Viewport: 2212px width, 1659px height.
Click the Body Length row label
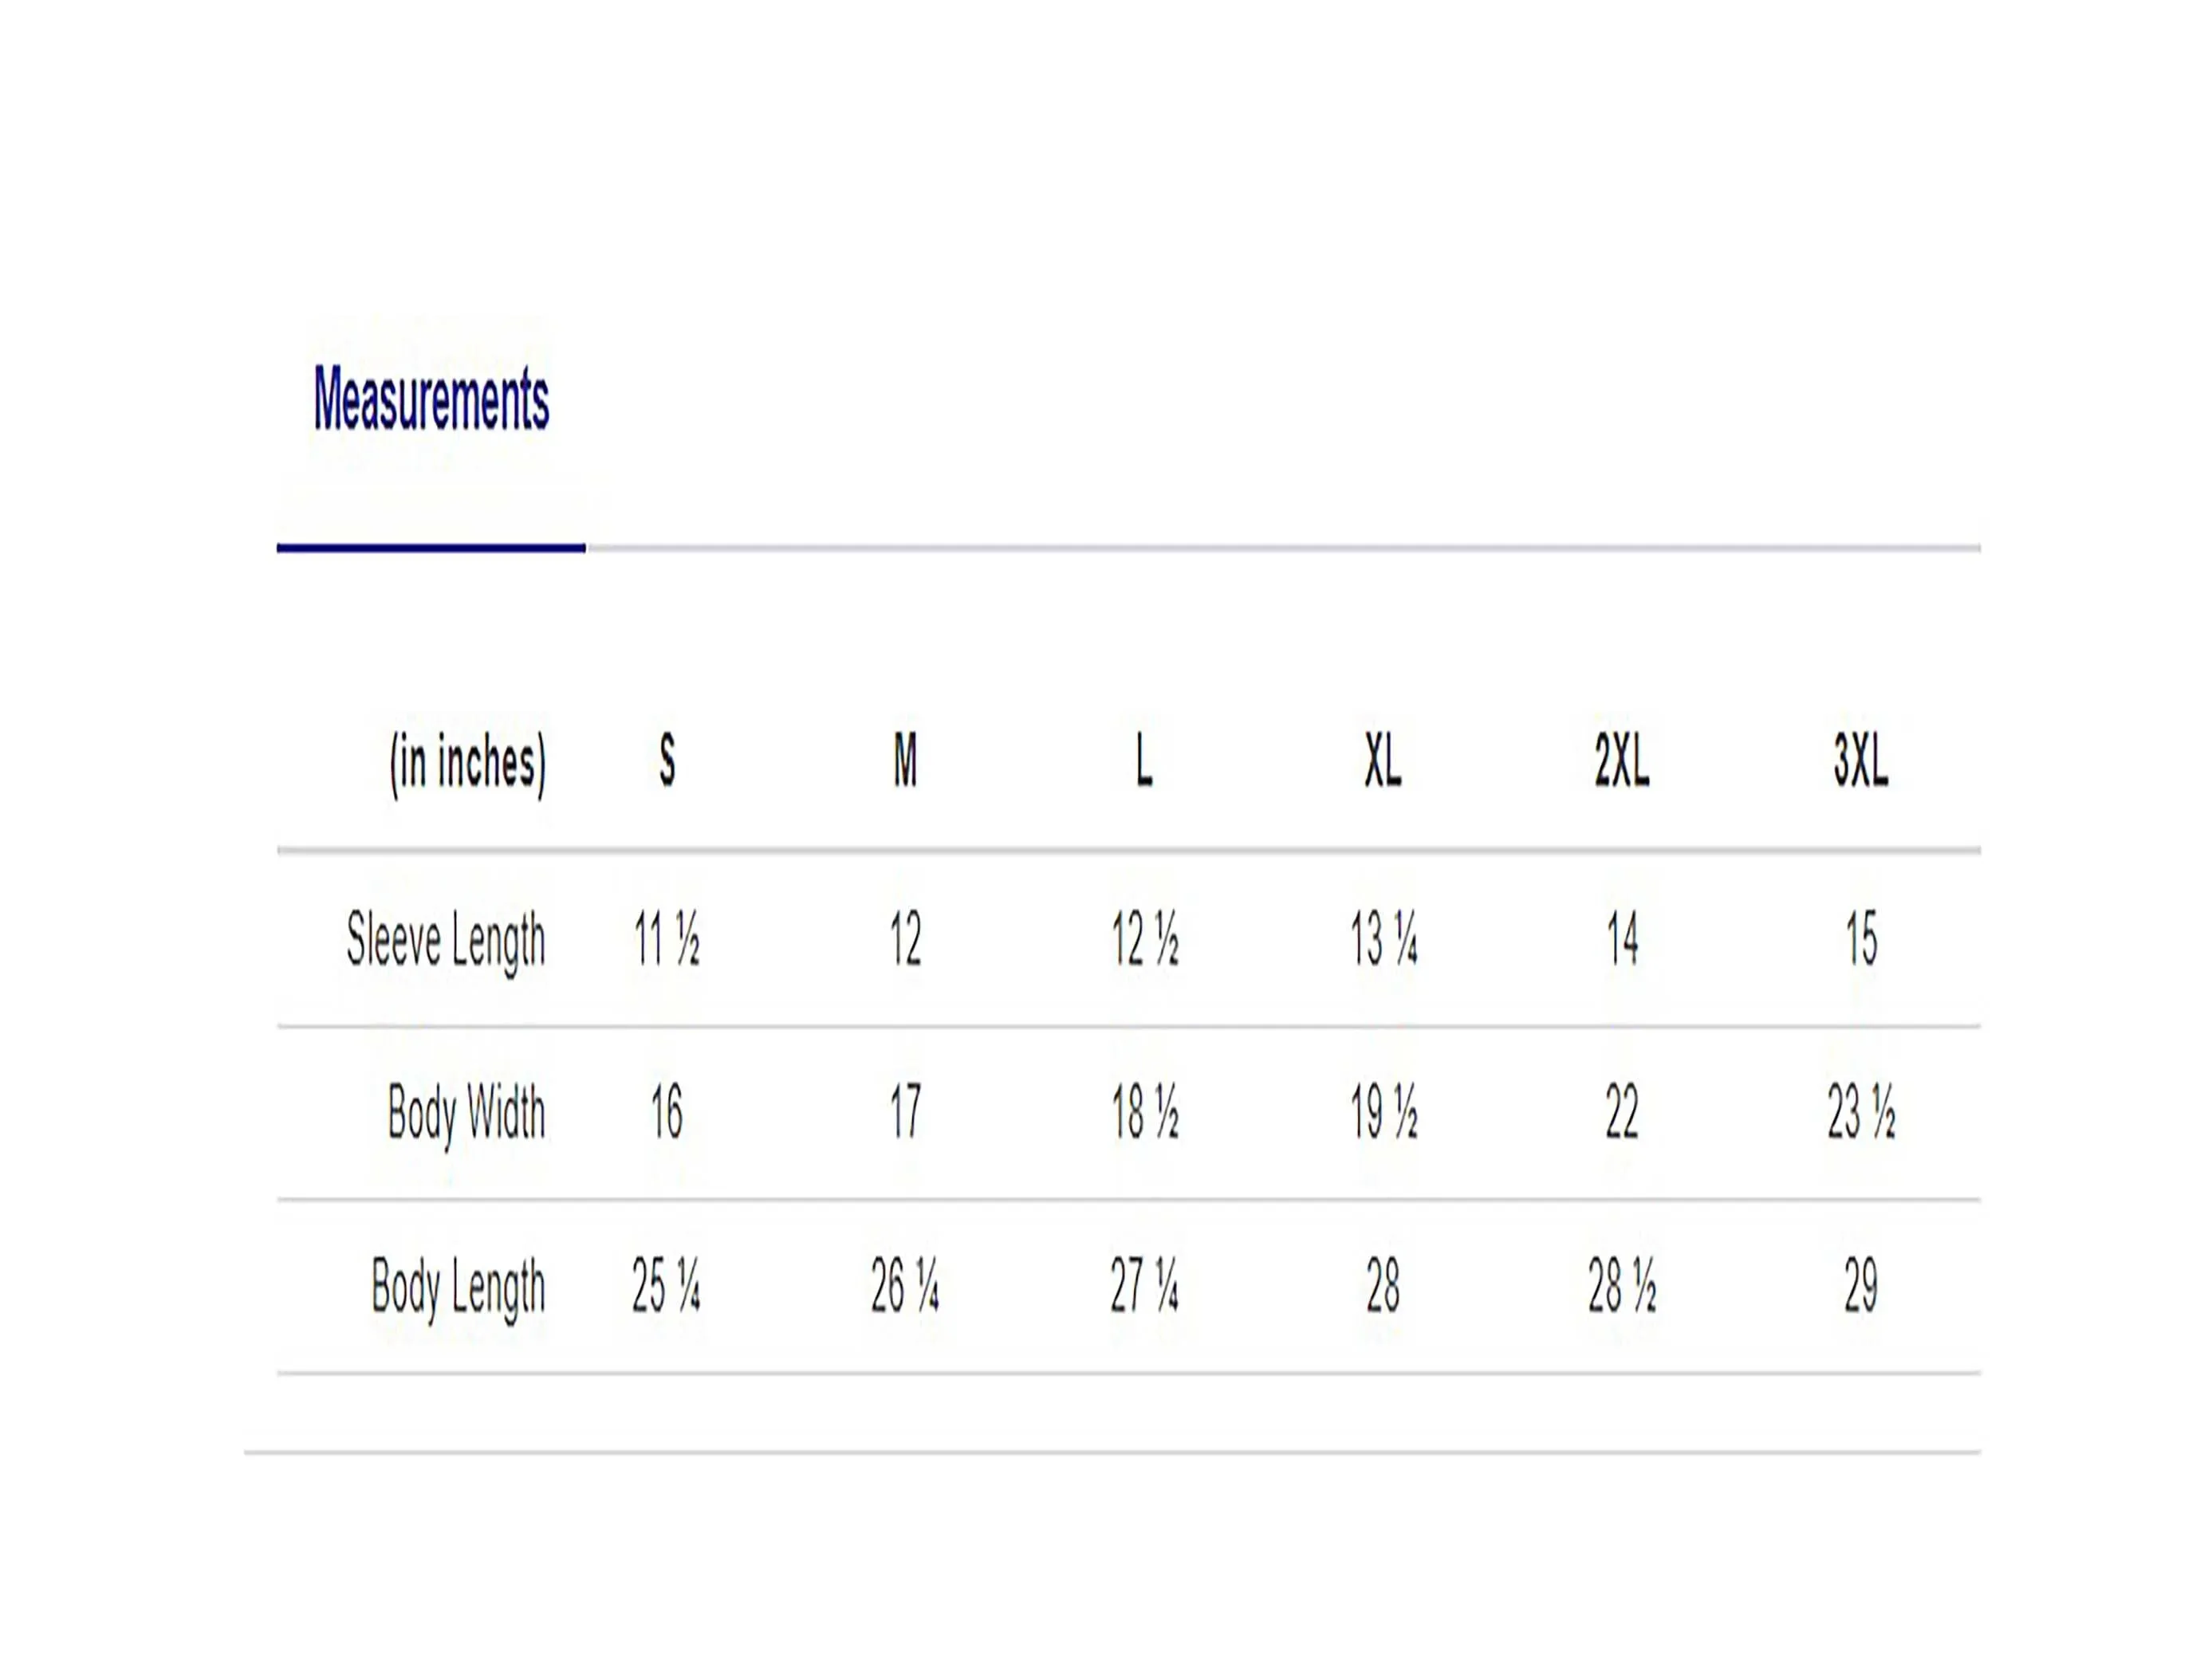click(459, 1286)
